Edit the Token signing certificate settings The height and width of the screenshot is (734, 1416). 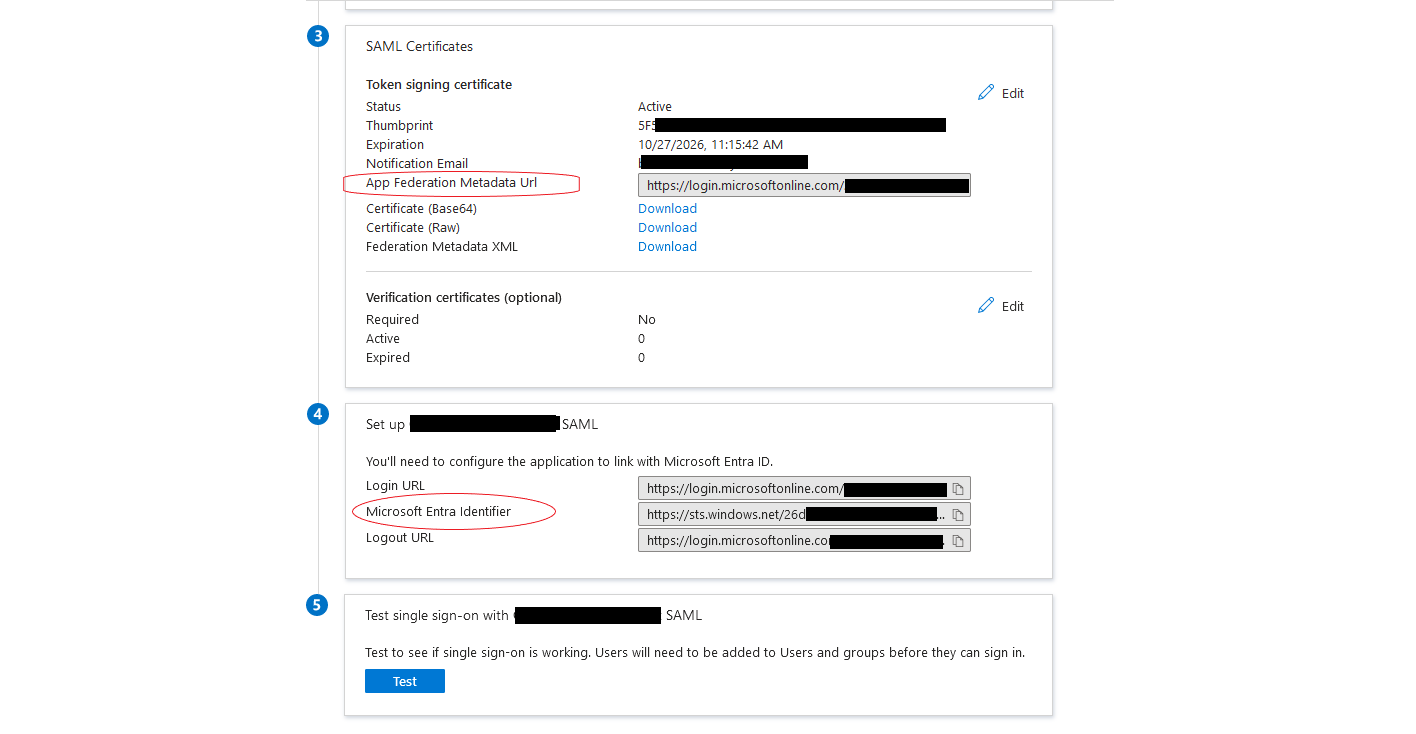pyautogui.click(x=1001, y=93)
